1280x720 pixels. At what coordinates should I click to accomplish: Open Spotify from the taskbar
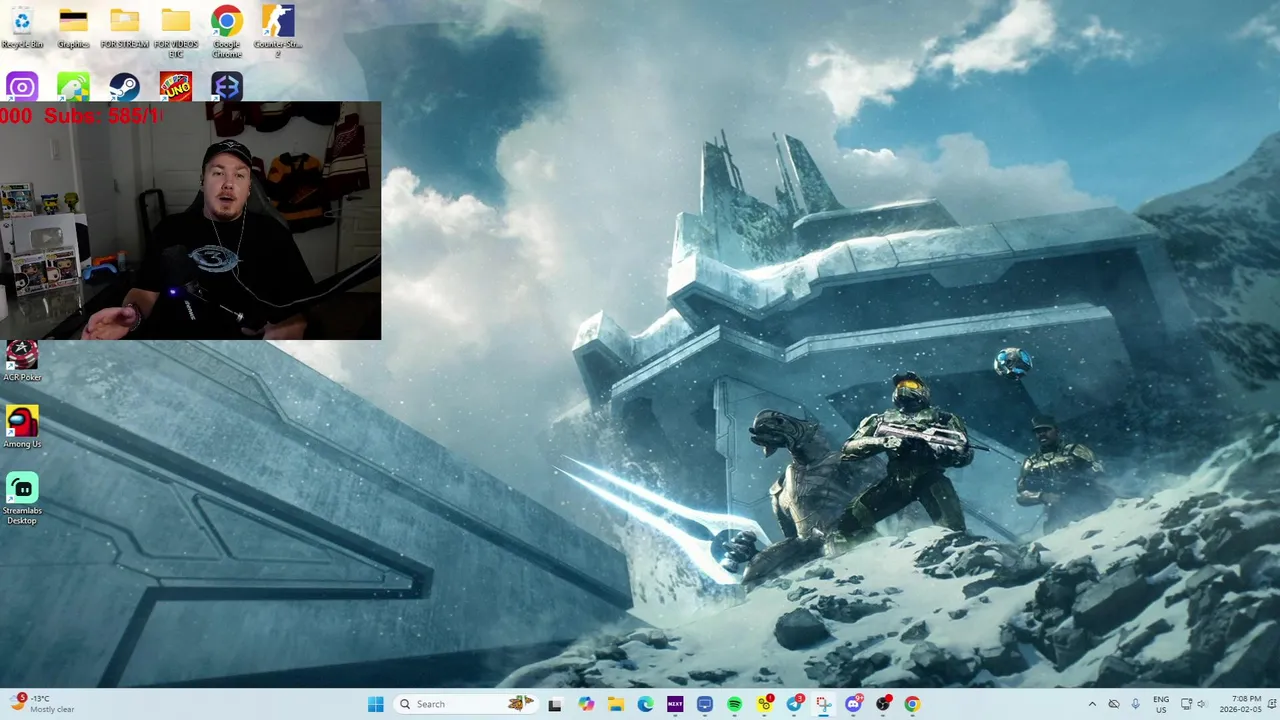735,704
